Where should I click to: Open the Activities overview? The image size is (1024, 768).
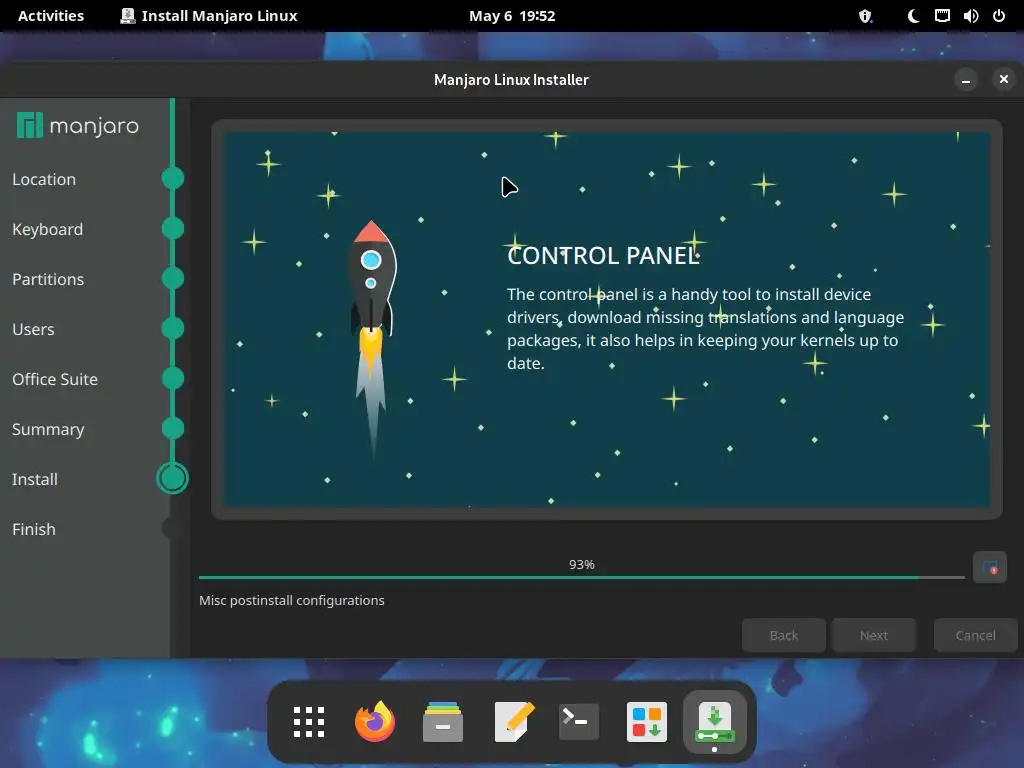pos(51,16)
